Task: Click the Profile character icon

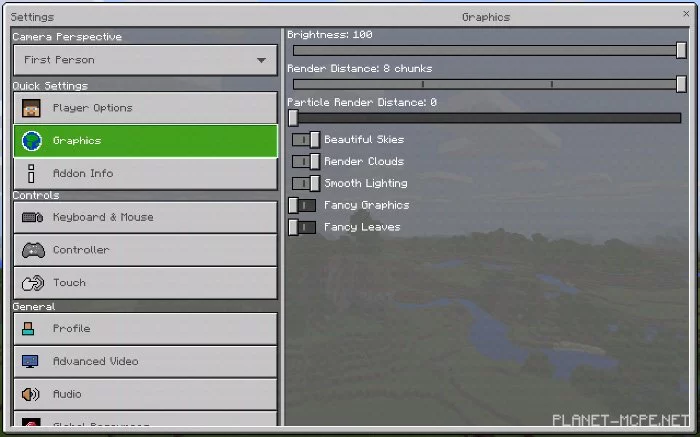Action: click(x=31, y=329)
